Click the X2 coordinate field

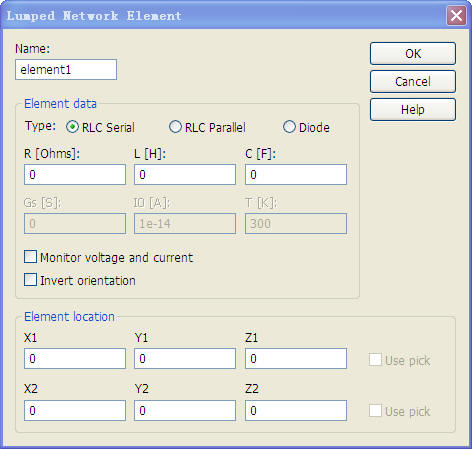[75, 410]
